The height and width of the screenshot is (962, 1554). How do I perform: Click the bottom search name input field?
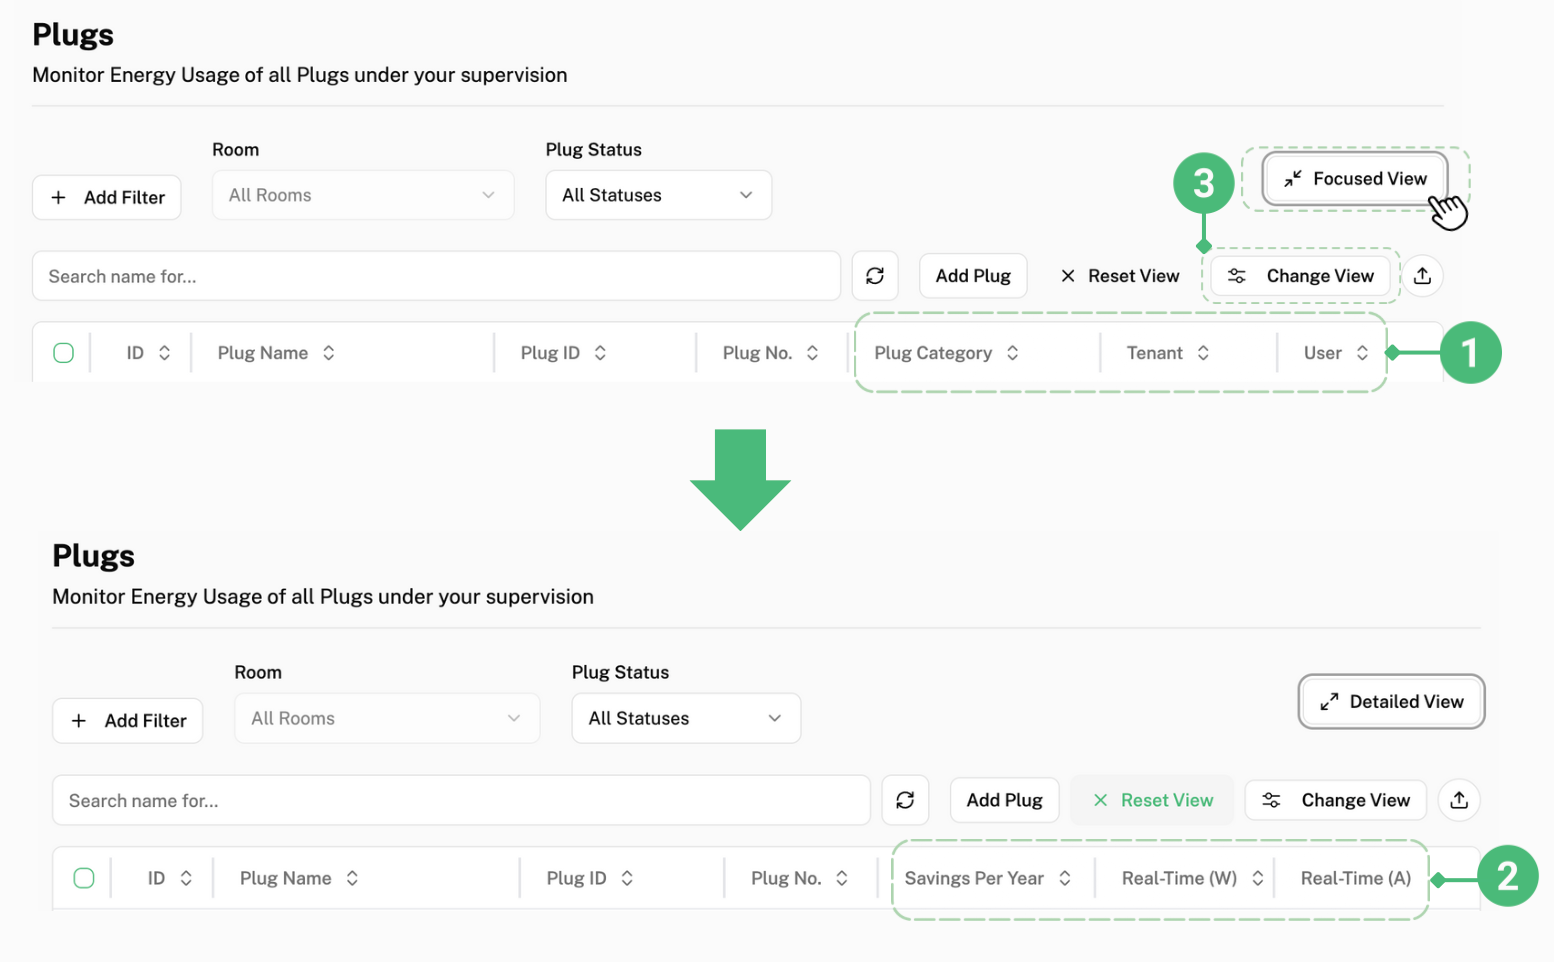pyautogui.click(x=460, y=800)
